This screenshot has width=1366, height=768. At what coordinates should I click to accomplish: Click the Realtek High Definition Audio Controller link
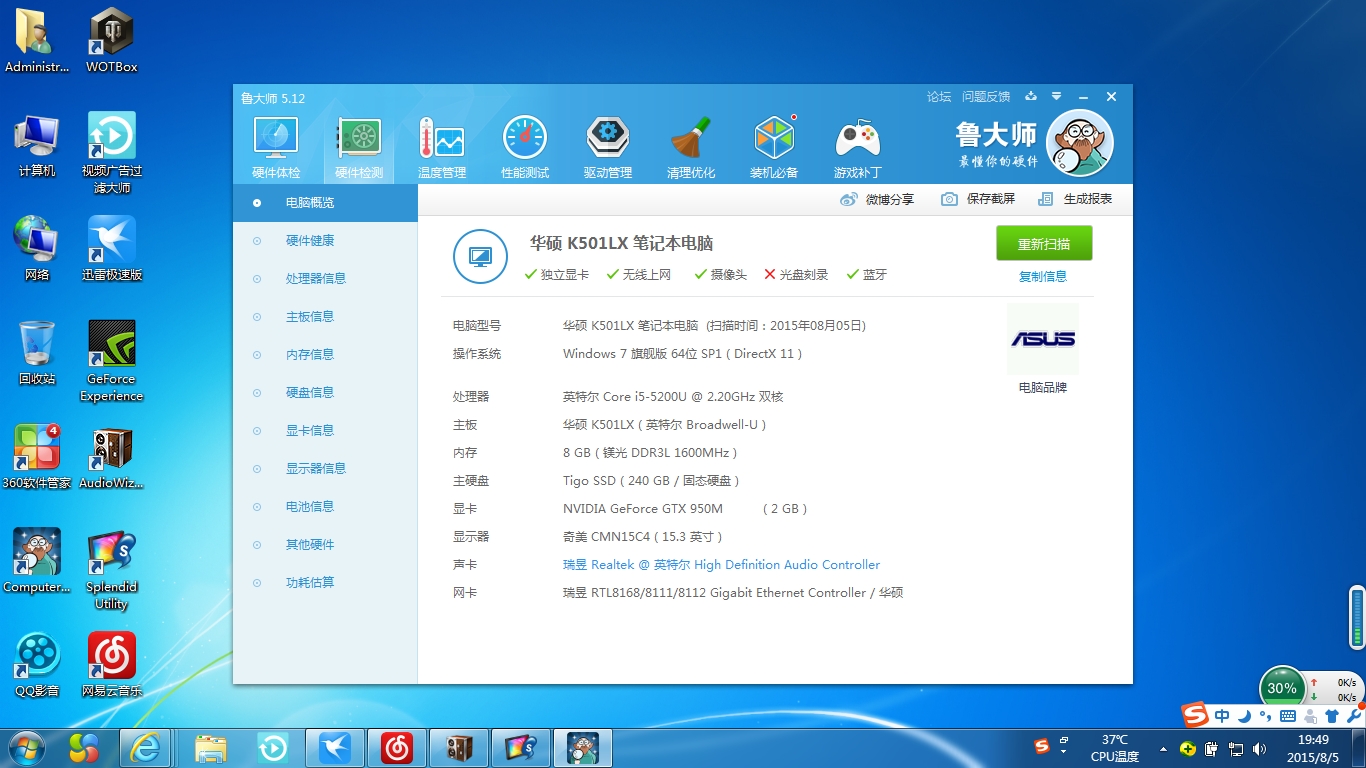722,565
